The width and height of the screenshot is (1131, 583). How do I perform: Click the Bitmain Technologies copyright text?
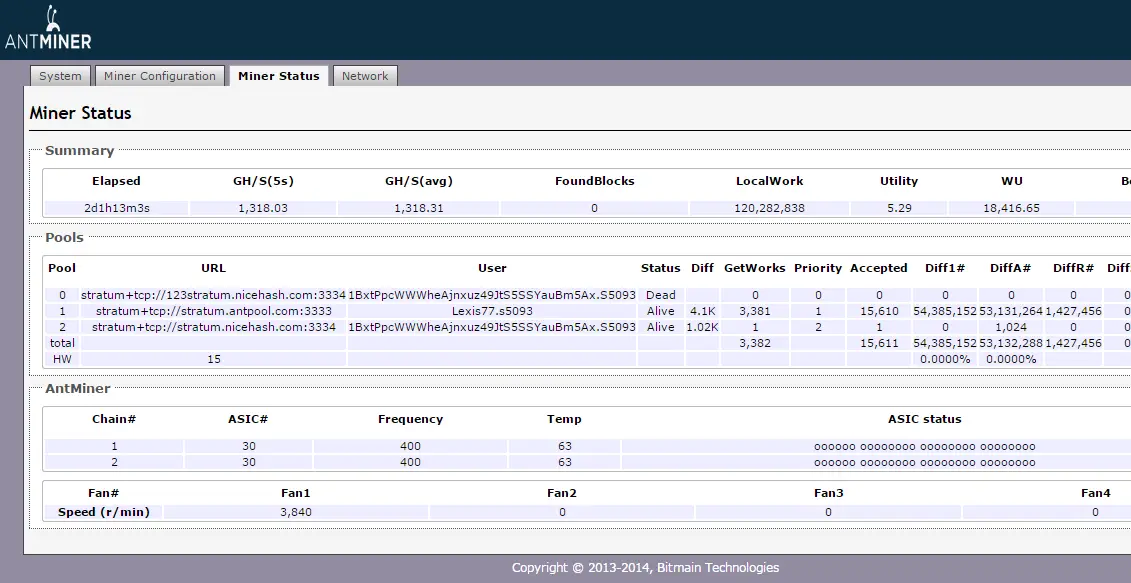(x=645, y=568)
